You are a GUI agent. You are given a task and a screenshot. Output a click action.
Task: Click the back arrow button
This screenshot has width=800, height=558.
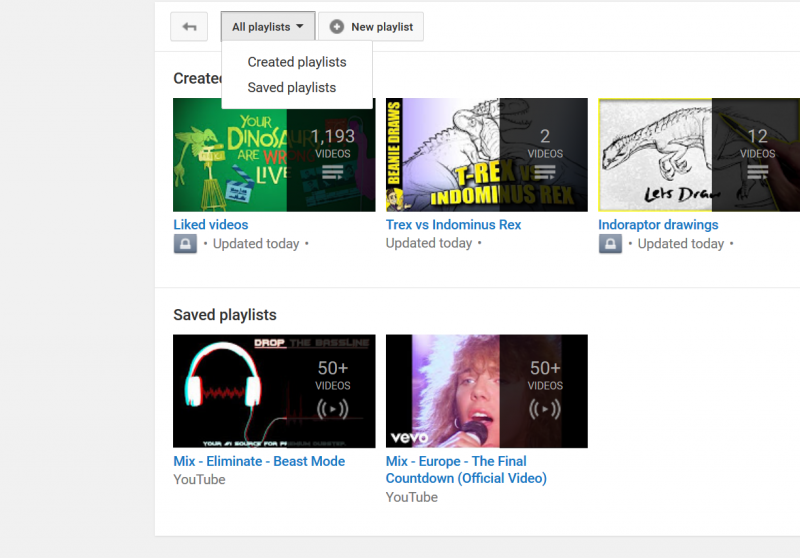(x=189, y=27)
